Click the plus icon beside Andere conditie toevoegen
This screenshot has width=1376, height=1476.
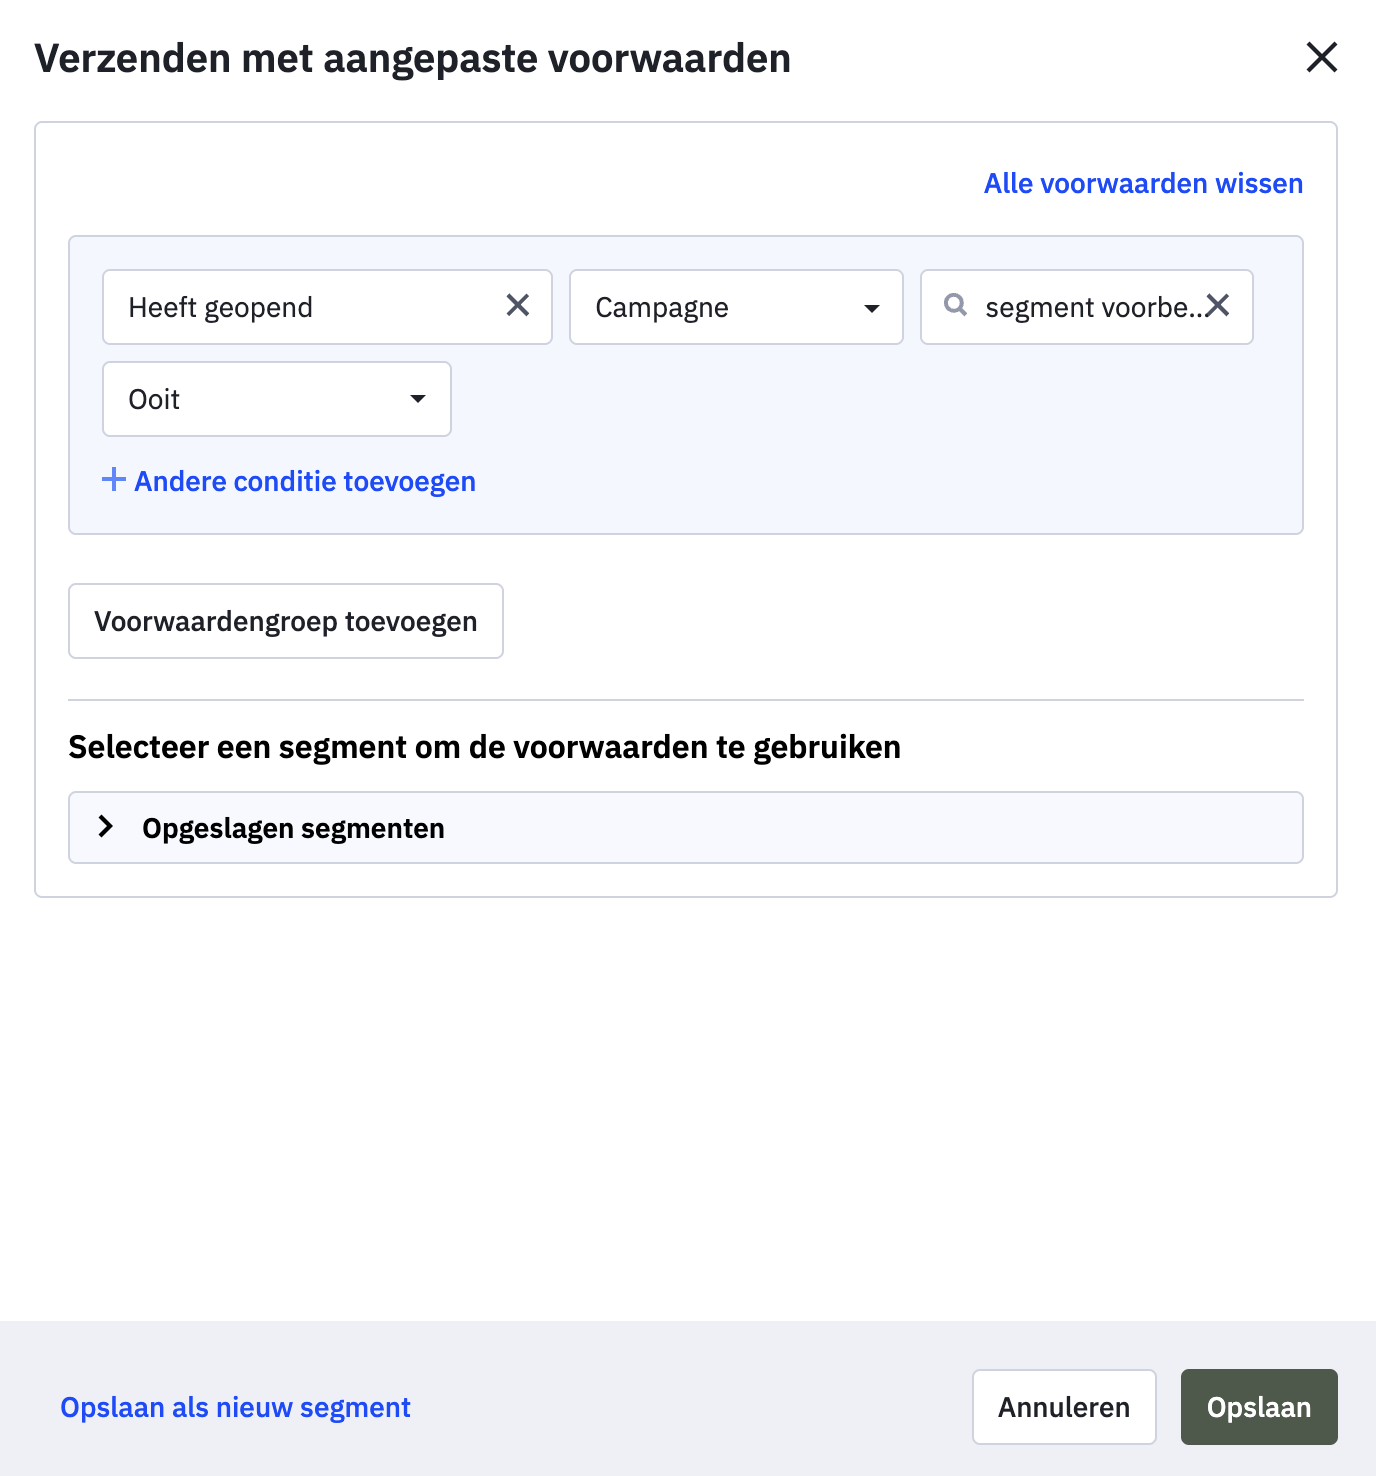[x=113, y=480]
